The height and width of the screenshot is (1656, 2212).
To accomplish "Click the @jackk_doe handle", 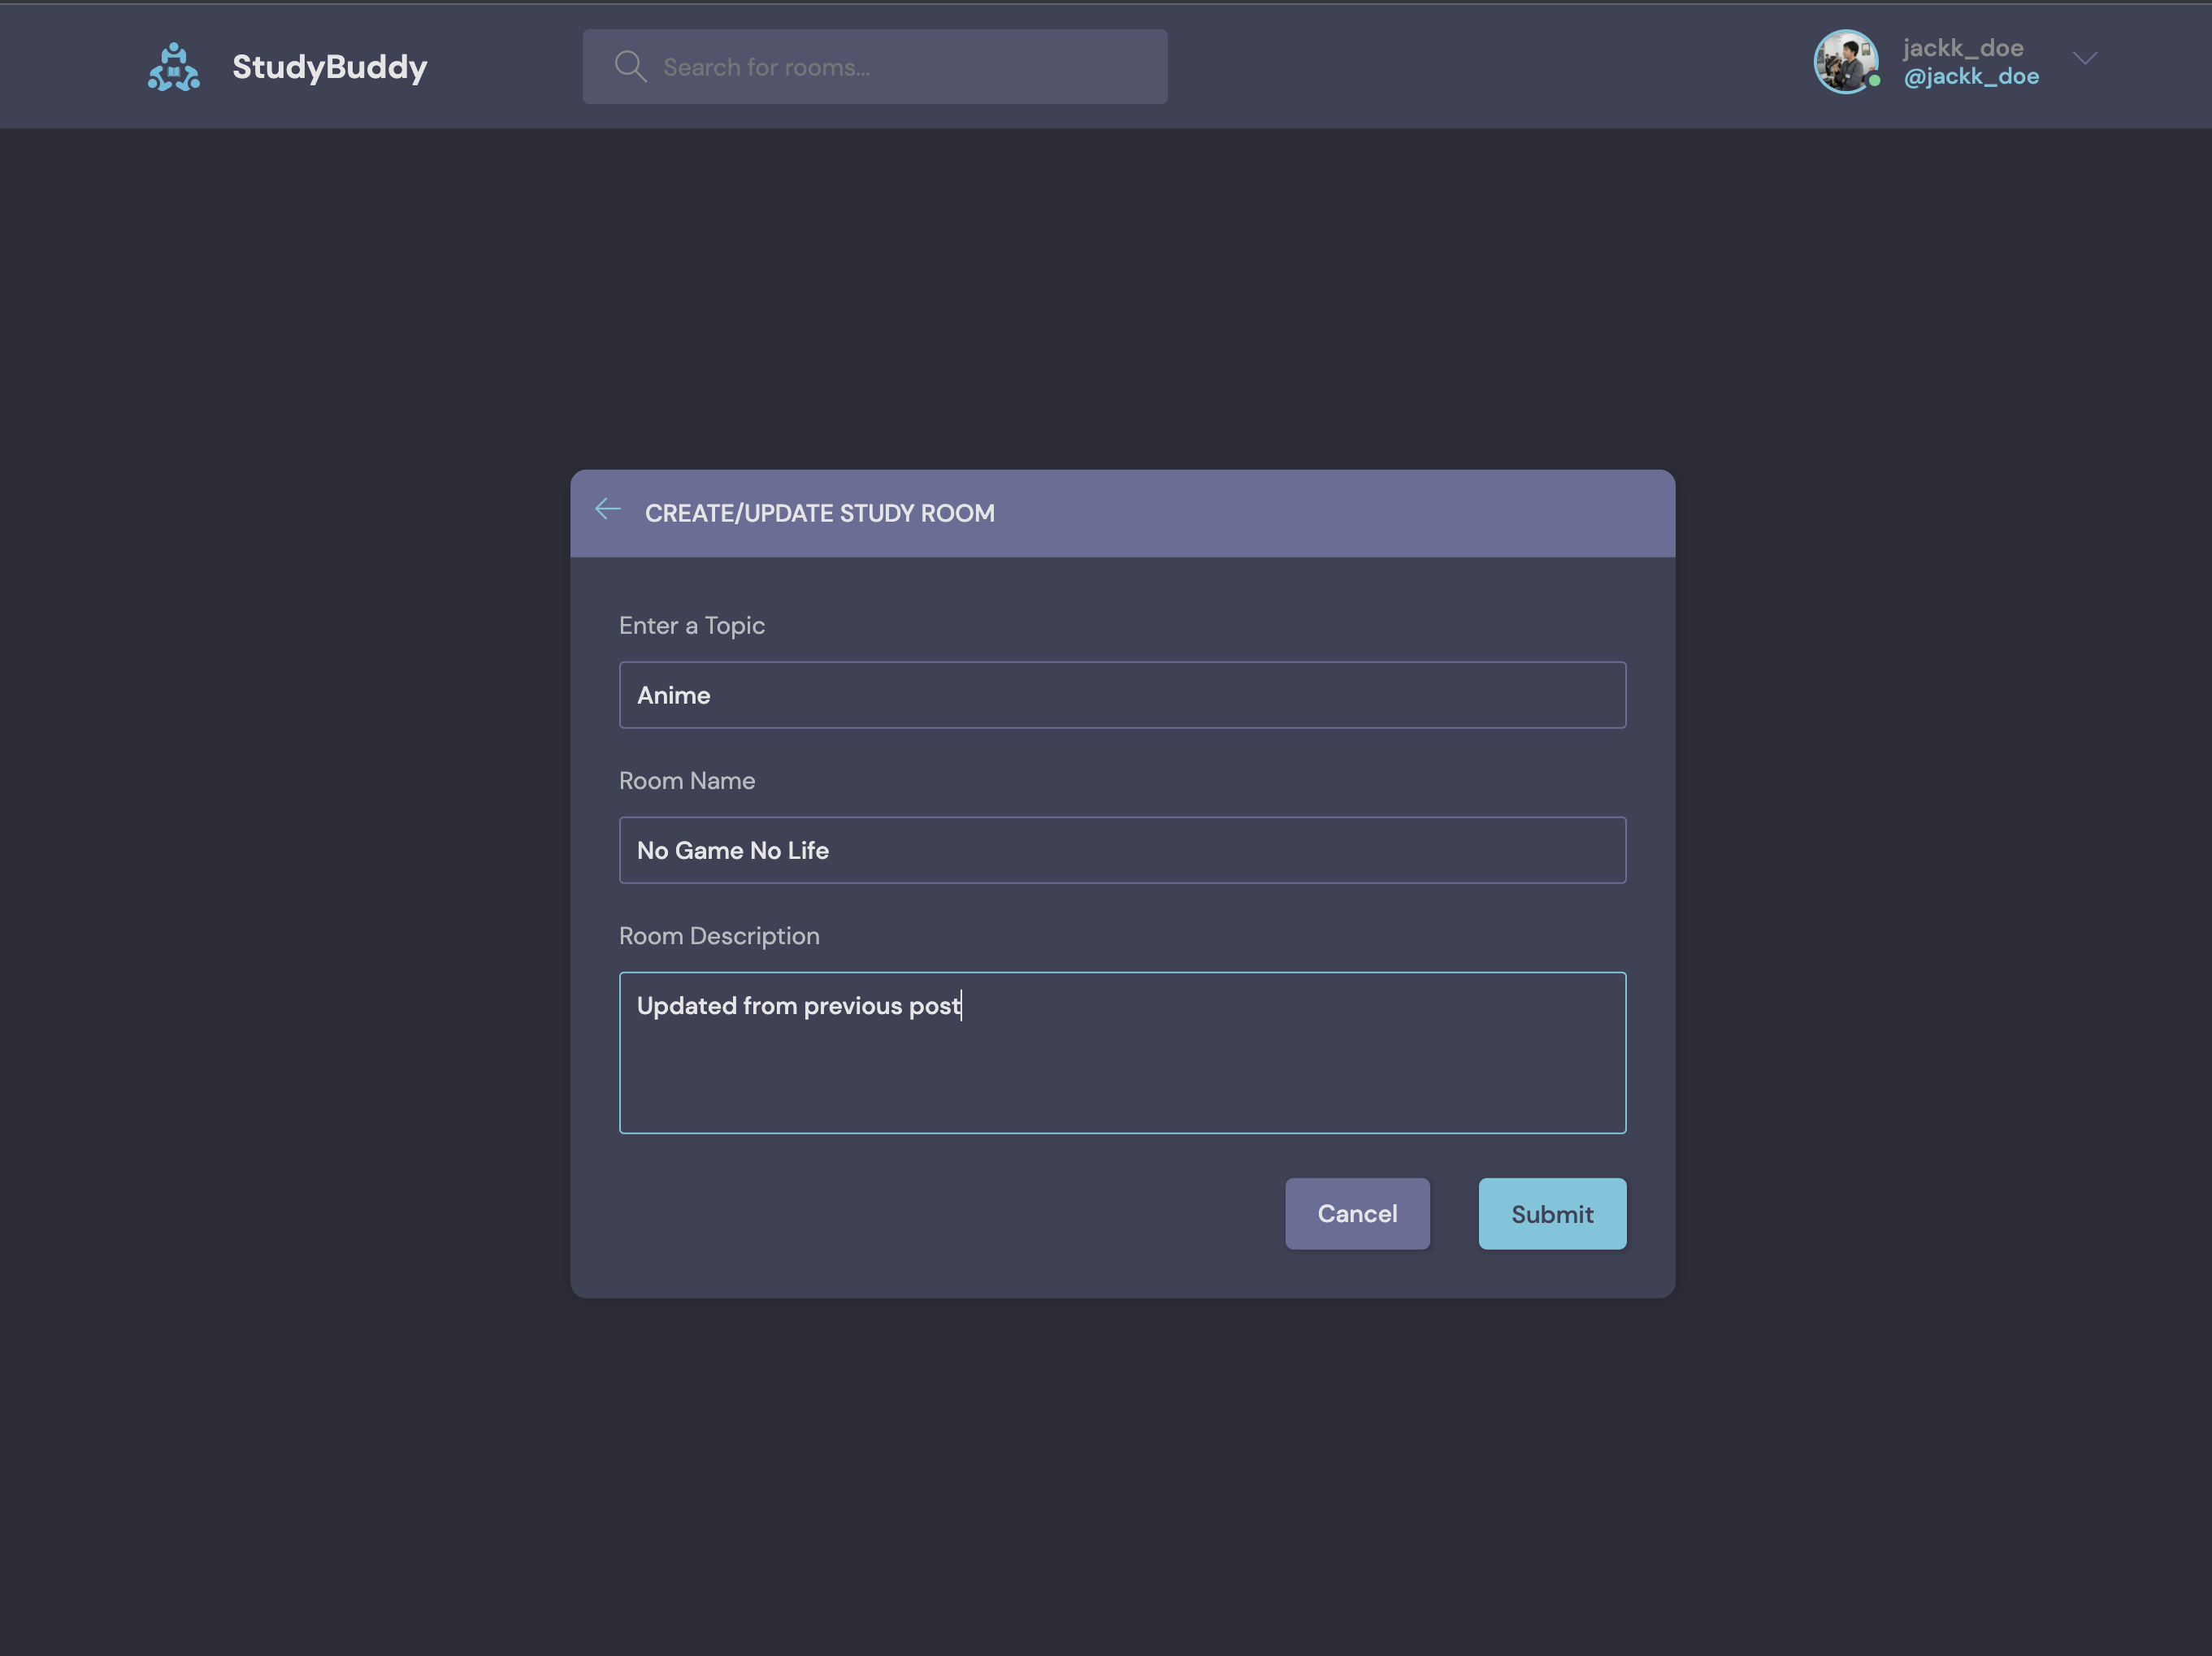I will click(1970, 77).
